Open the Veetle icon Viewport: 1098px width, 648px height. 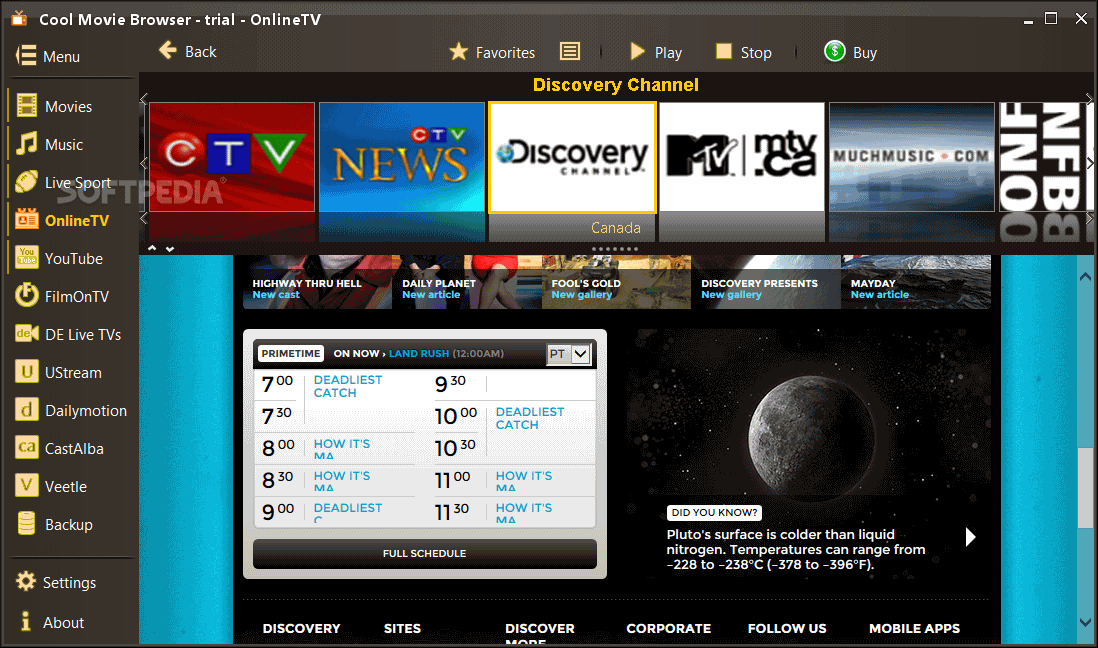(27, 485)
